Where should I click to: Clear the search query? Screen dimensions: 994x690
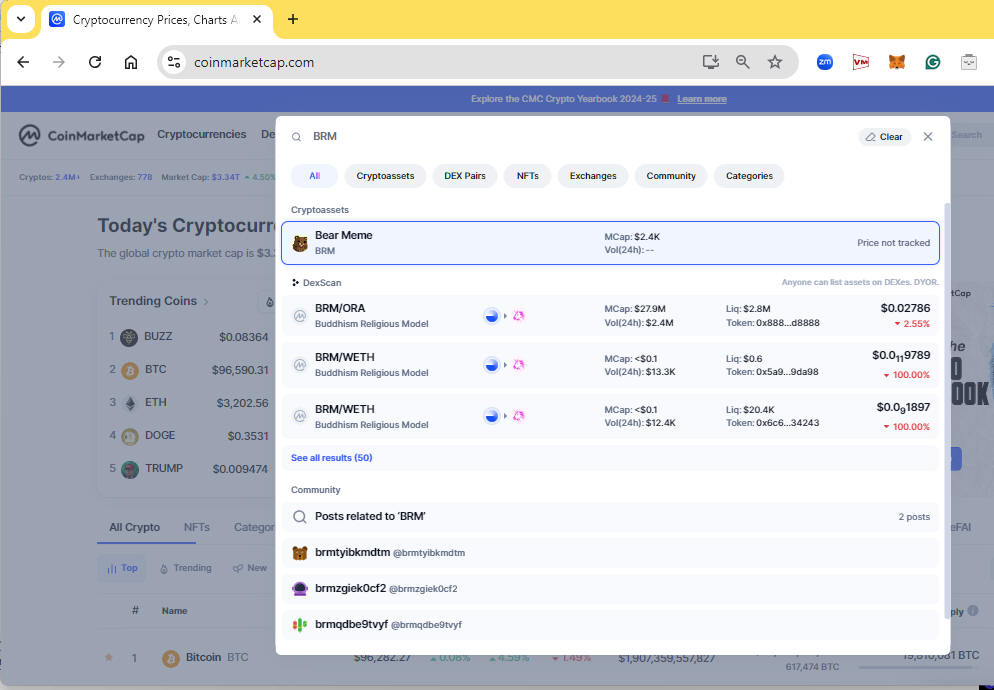(884, 137)
